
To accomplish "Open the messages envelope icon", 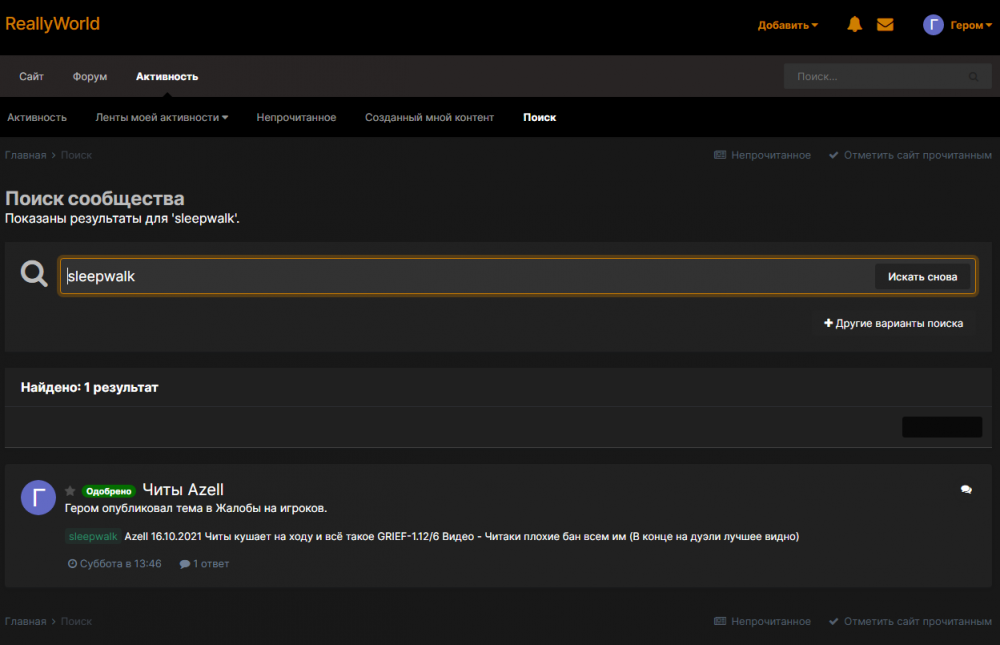I will tap(885, 24).
